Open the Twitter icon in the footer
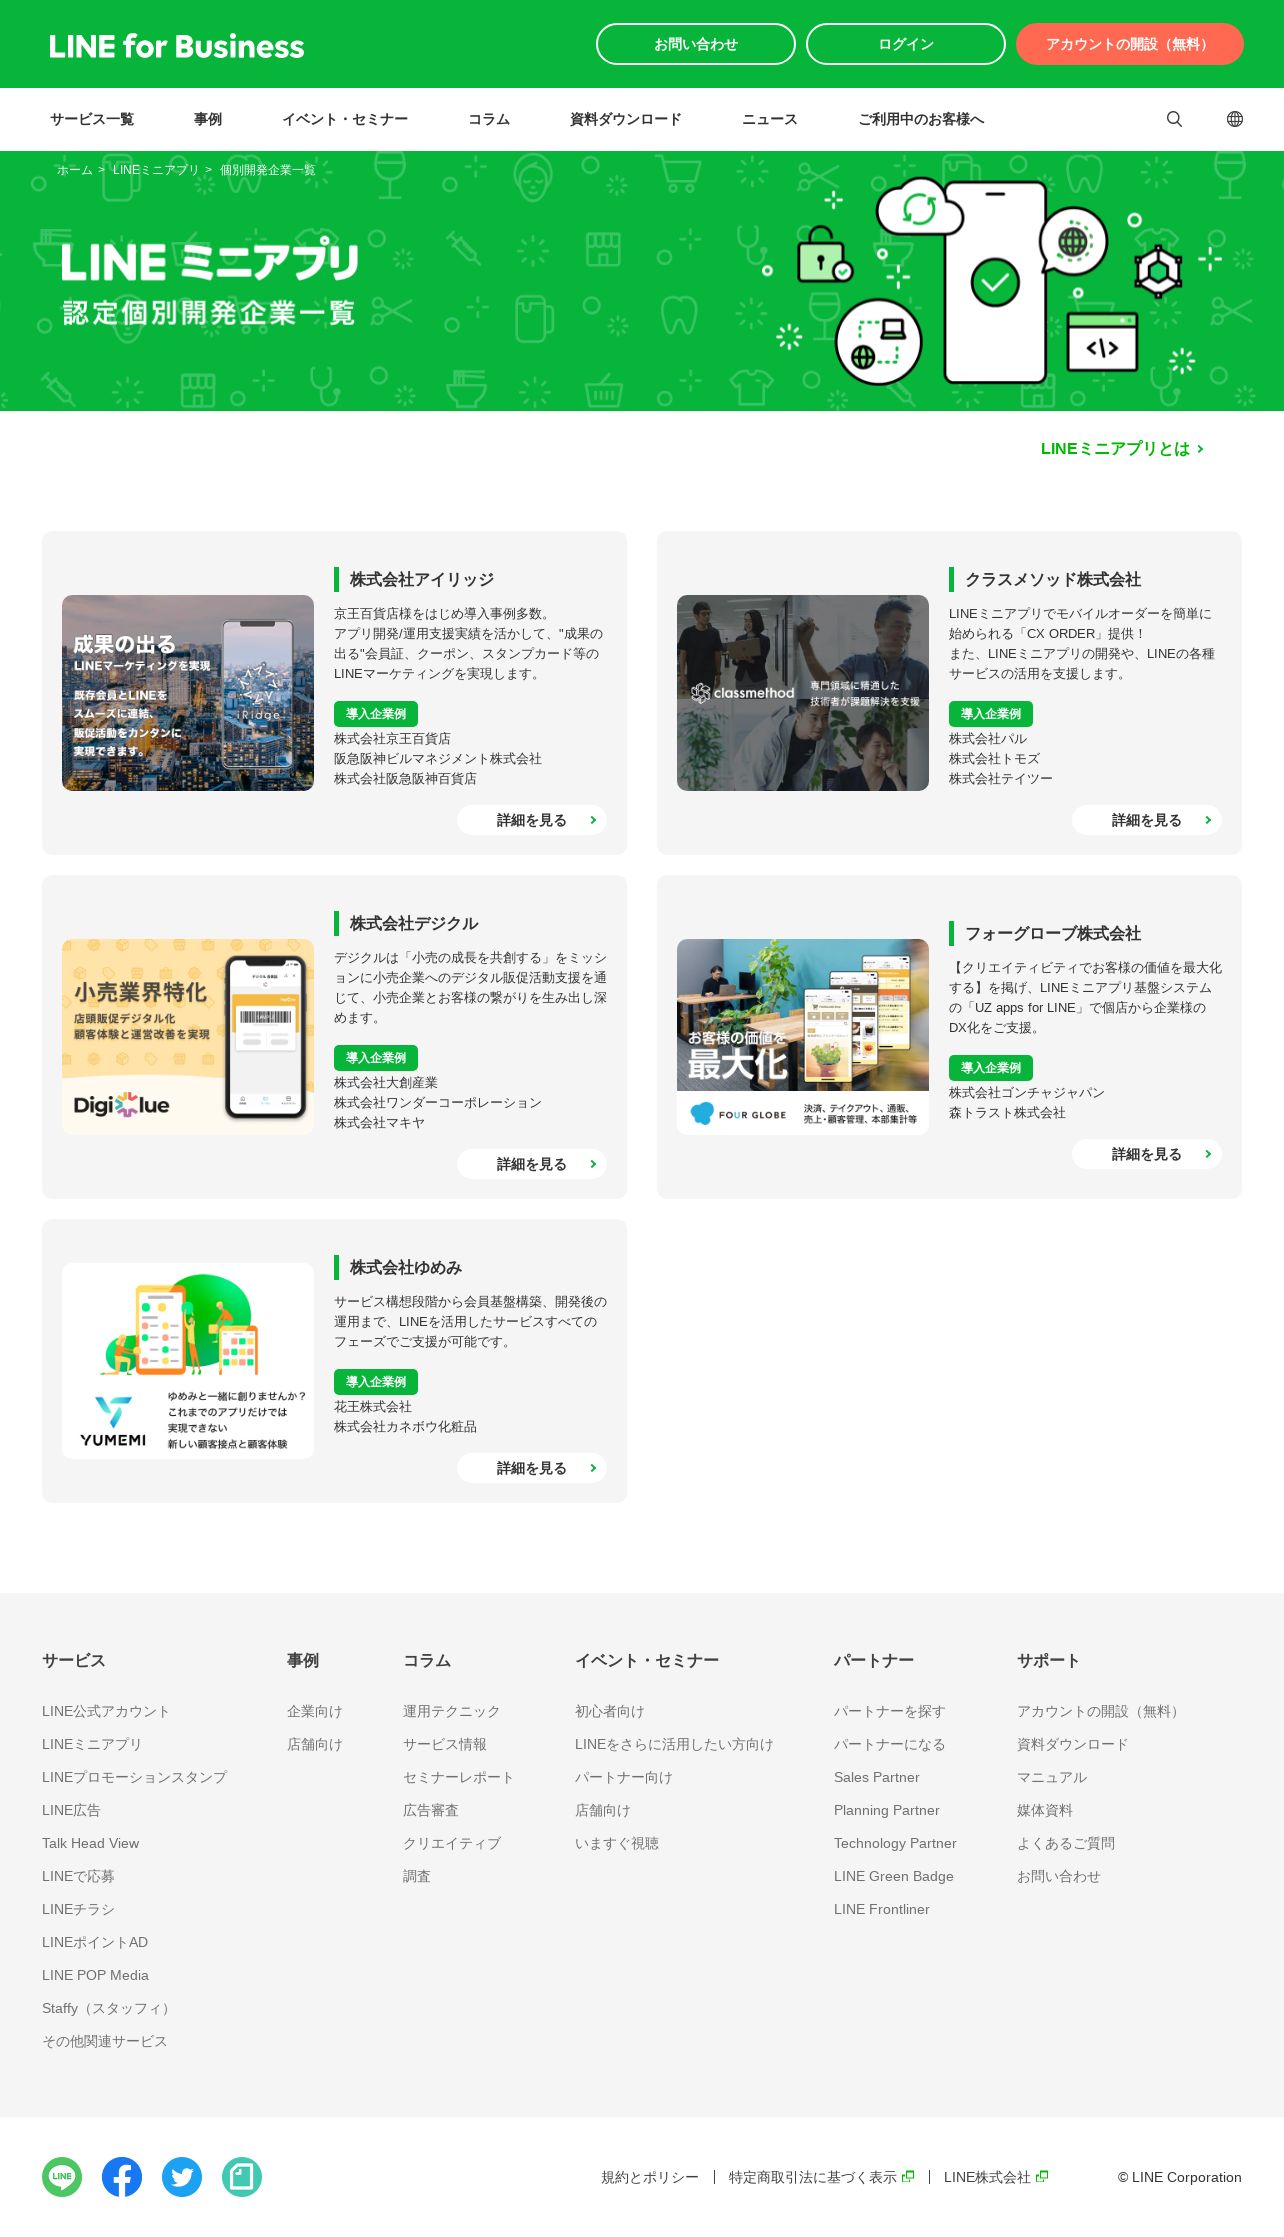 pyautogui.click(x=182, y=2177)
